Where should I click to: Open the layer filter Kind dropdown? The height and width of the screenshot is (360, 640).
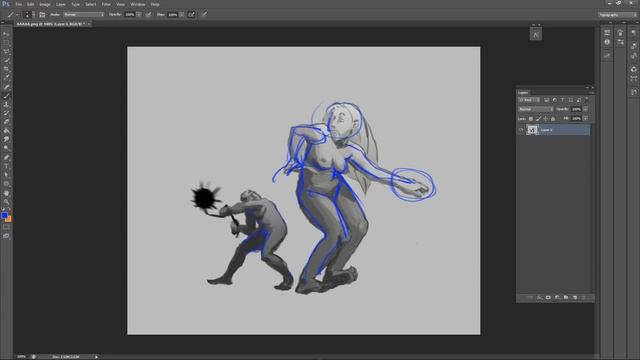[x=529, y=100]
